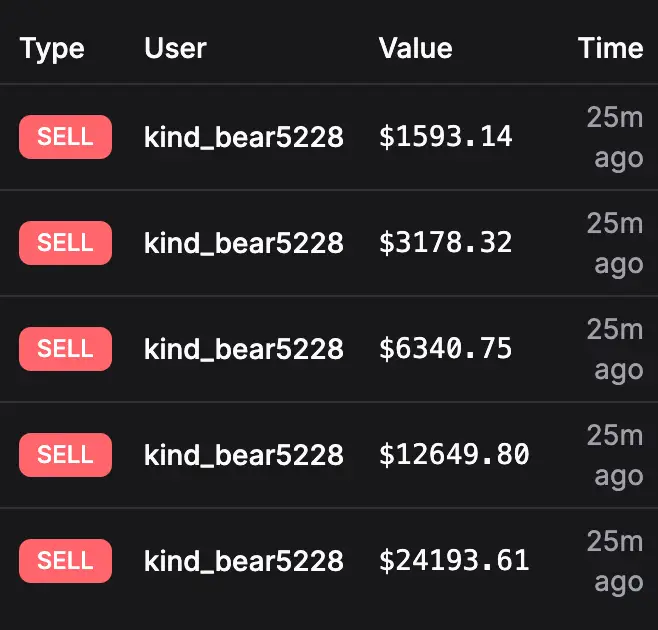Open kind_bear5228 profile in the first row

(x=244, y=137)
